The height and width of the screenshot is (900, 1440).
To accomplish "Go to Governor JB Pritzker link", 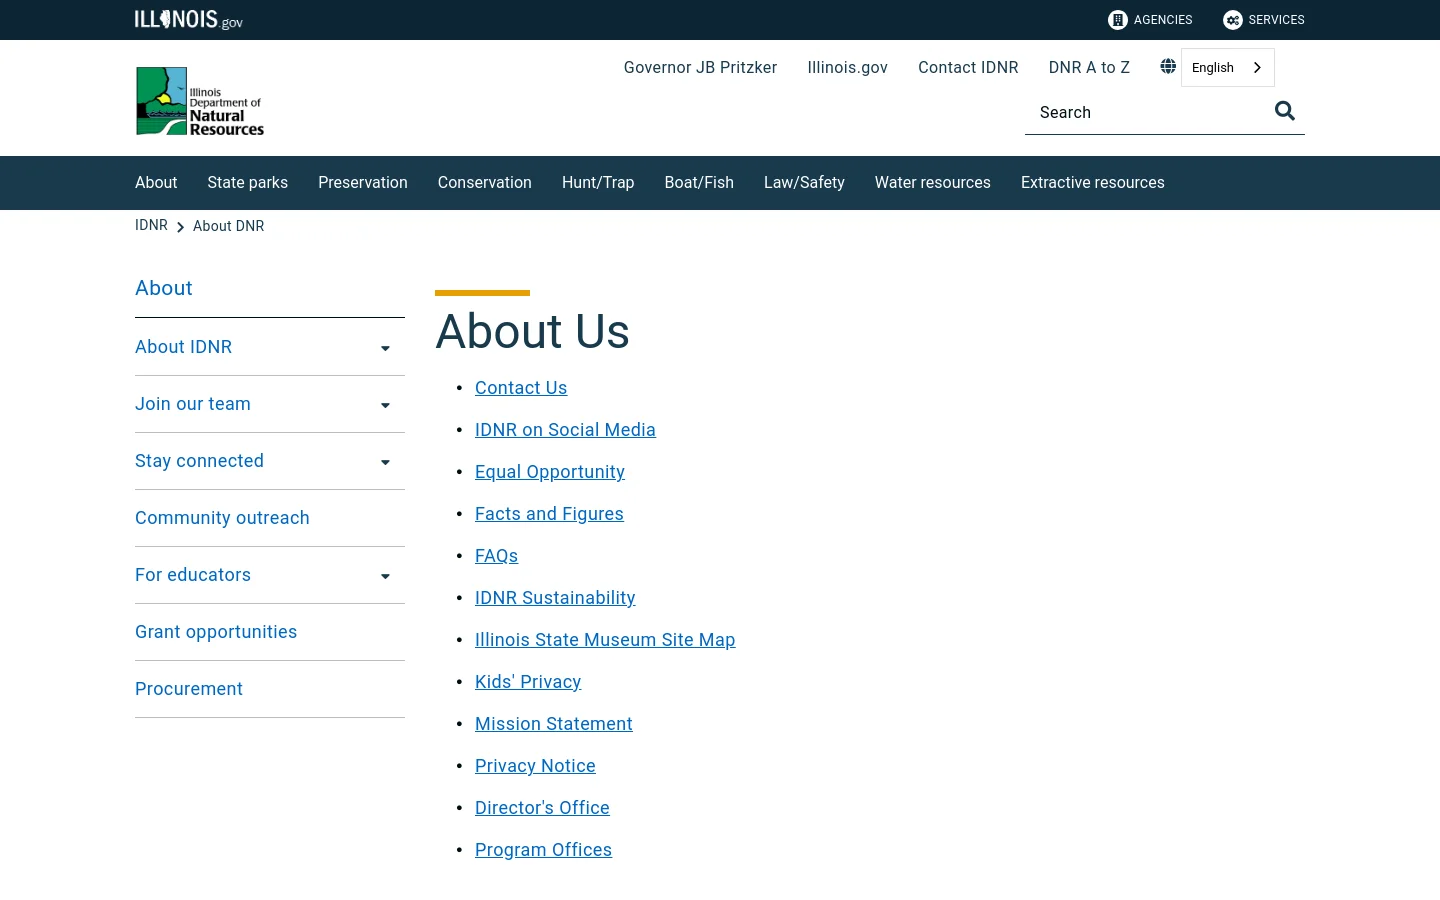I will tap(700, 67).
